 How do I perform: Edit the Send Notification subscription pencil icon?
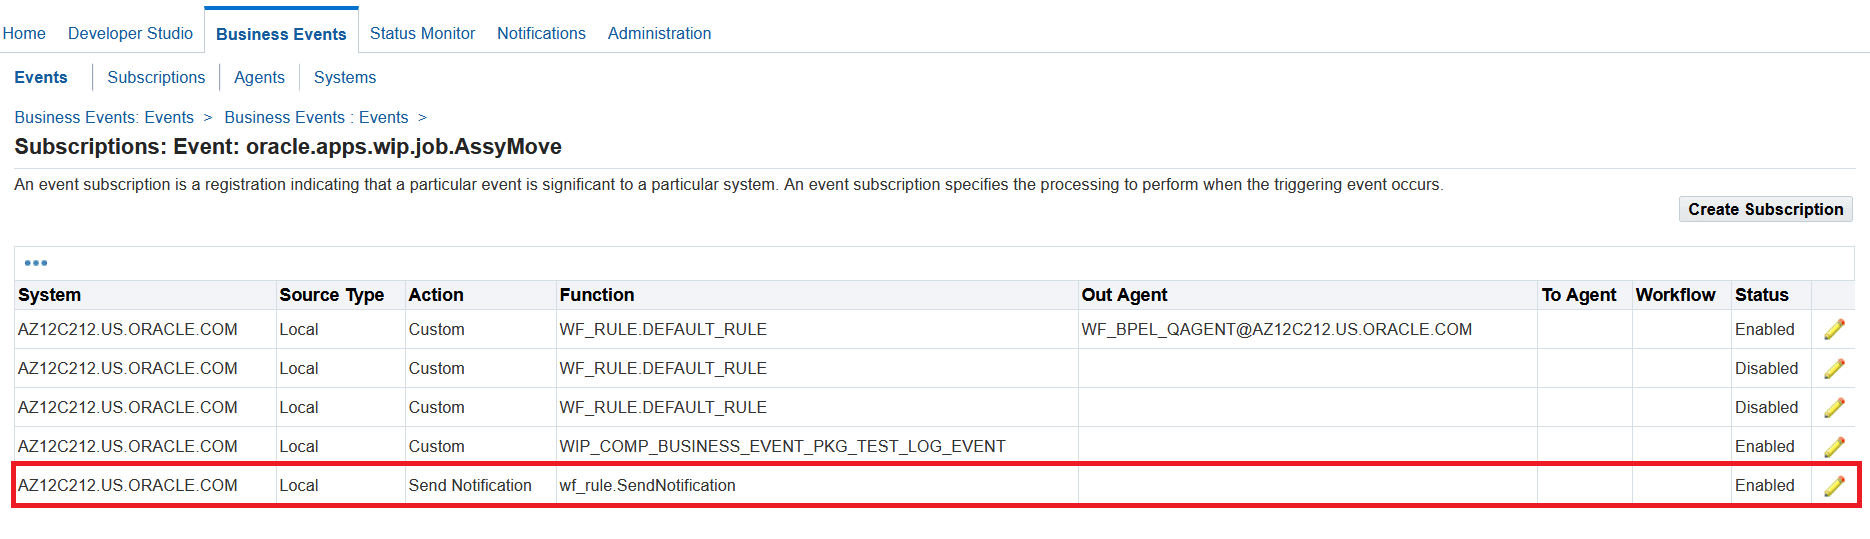pos(1834,486)
